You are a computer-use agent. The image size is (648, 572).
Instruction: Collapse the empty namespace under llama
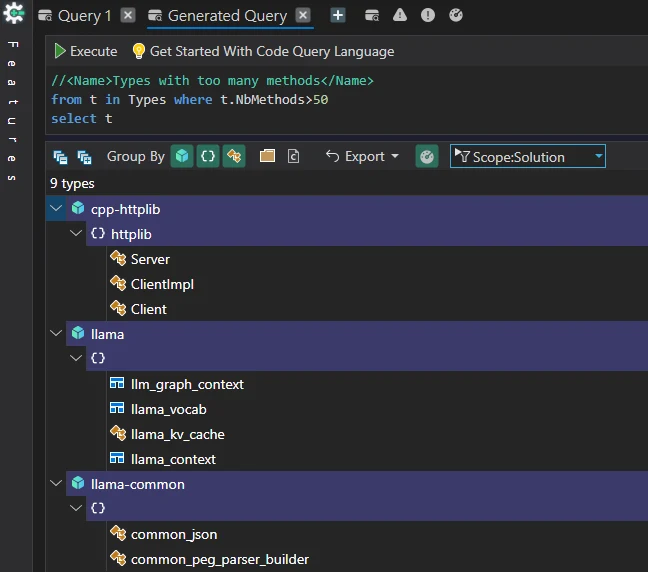pyautogui.click(x=76, y=358)
